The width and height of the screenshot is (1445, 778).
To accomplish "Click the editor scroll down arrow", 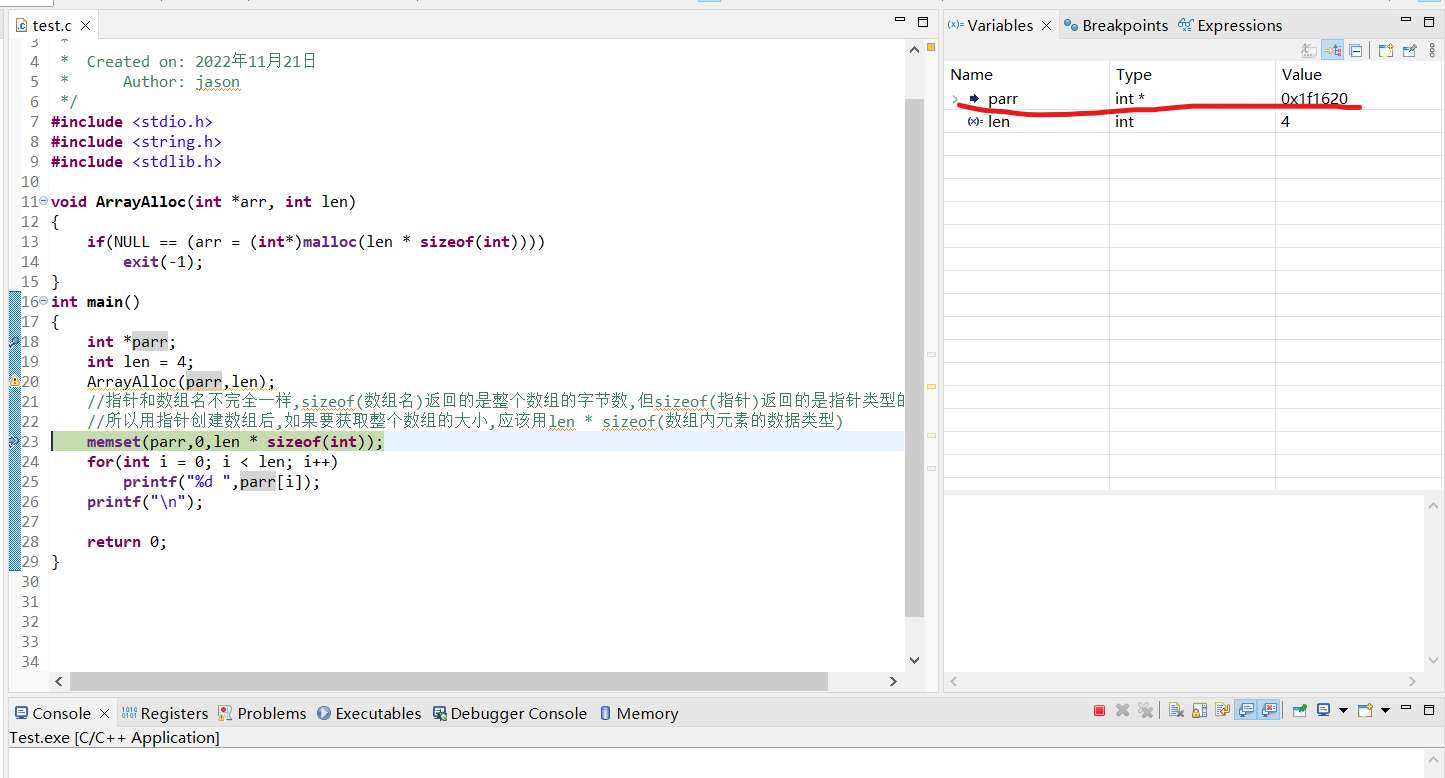I will 914,660.
